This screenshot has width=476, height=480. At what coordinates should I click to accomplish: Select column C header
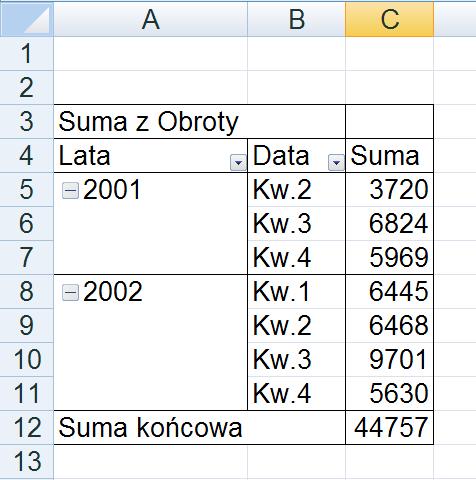(390, 19)
